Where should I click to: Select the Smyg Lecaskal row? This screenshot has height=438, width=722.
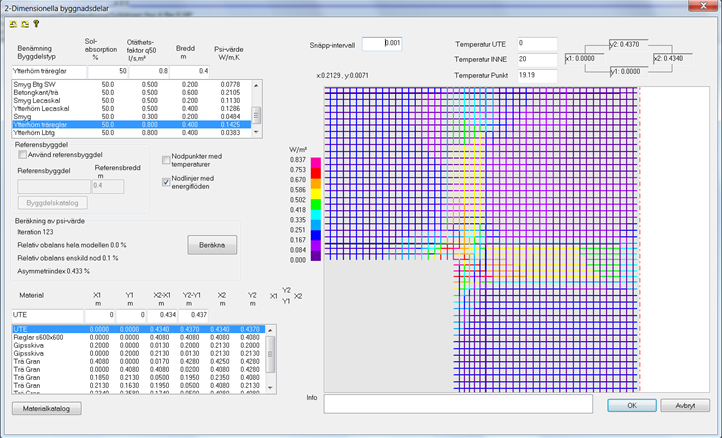click(132, 101)
